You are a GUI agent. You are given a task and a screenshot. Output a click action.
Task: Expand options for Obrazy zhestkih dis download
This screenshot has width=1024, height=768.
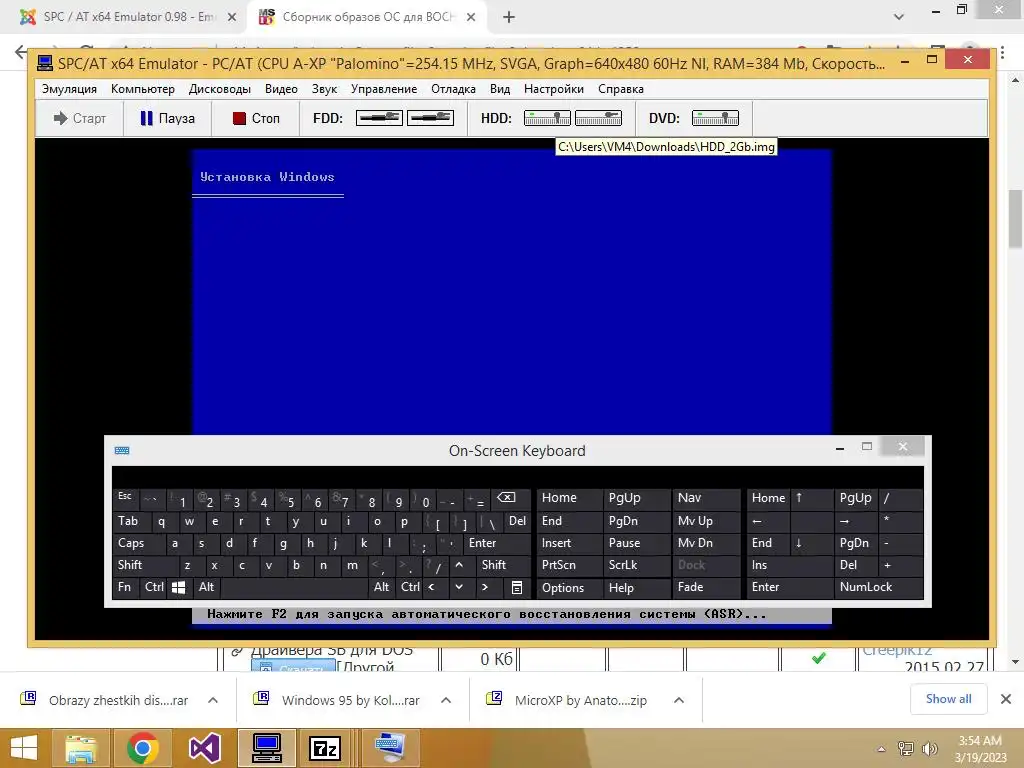tap(213, 700)
